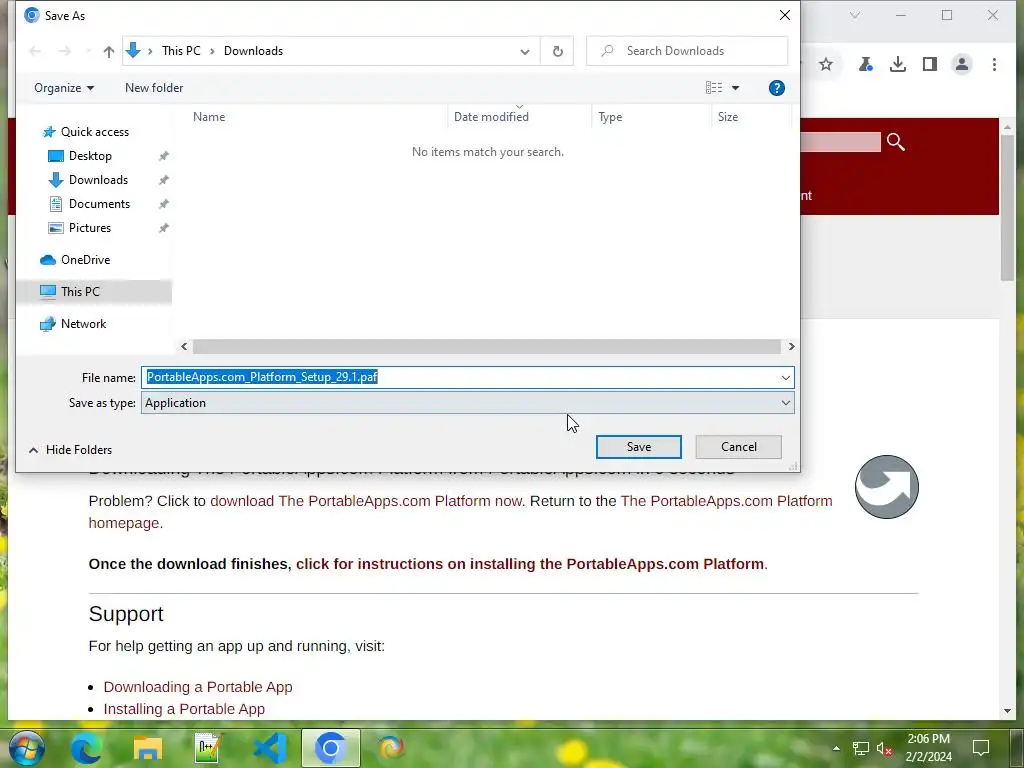Click the web page vertical scrollbar thumb
This screenshot has width=1024, height=768.
[x=1006, y=208]
